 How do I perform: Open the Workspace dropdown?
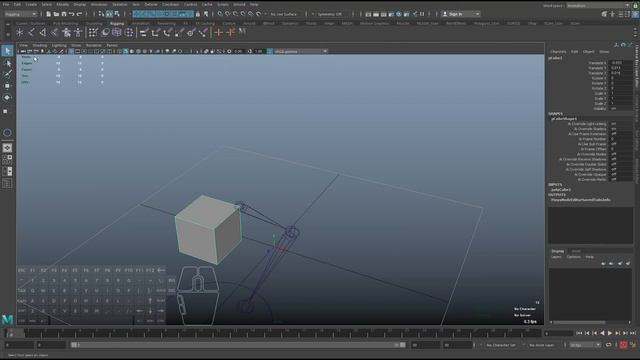[599, 5]
